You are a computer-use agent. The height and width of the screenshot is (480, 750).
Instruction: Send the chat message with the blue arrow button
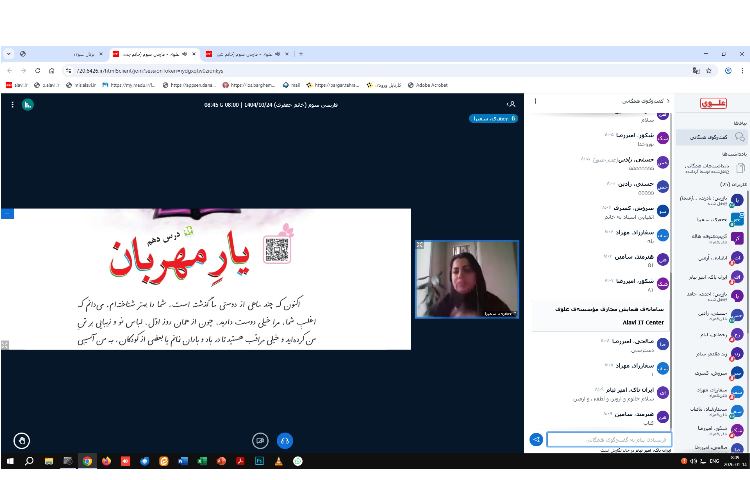536,439
